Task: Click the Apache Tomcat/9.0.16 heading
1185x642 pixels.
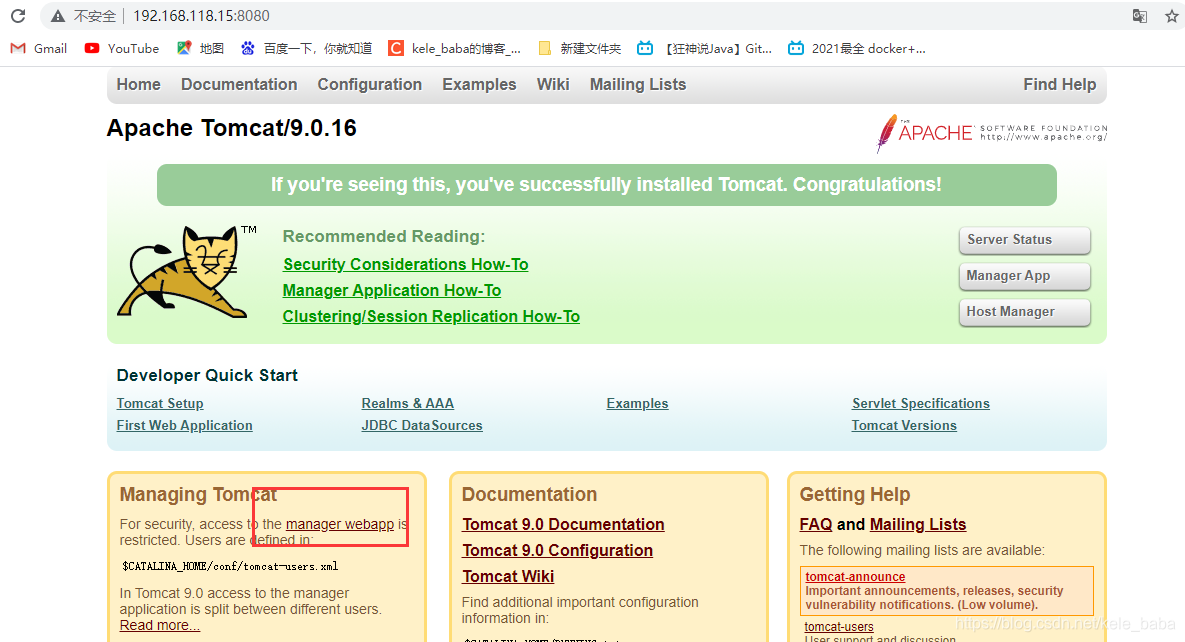Action: pos(231,128)
